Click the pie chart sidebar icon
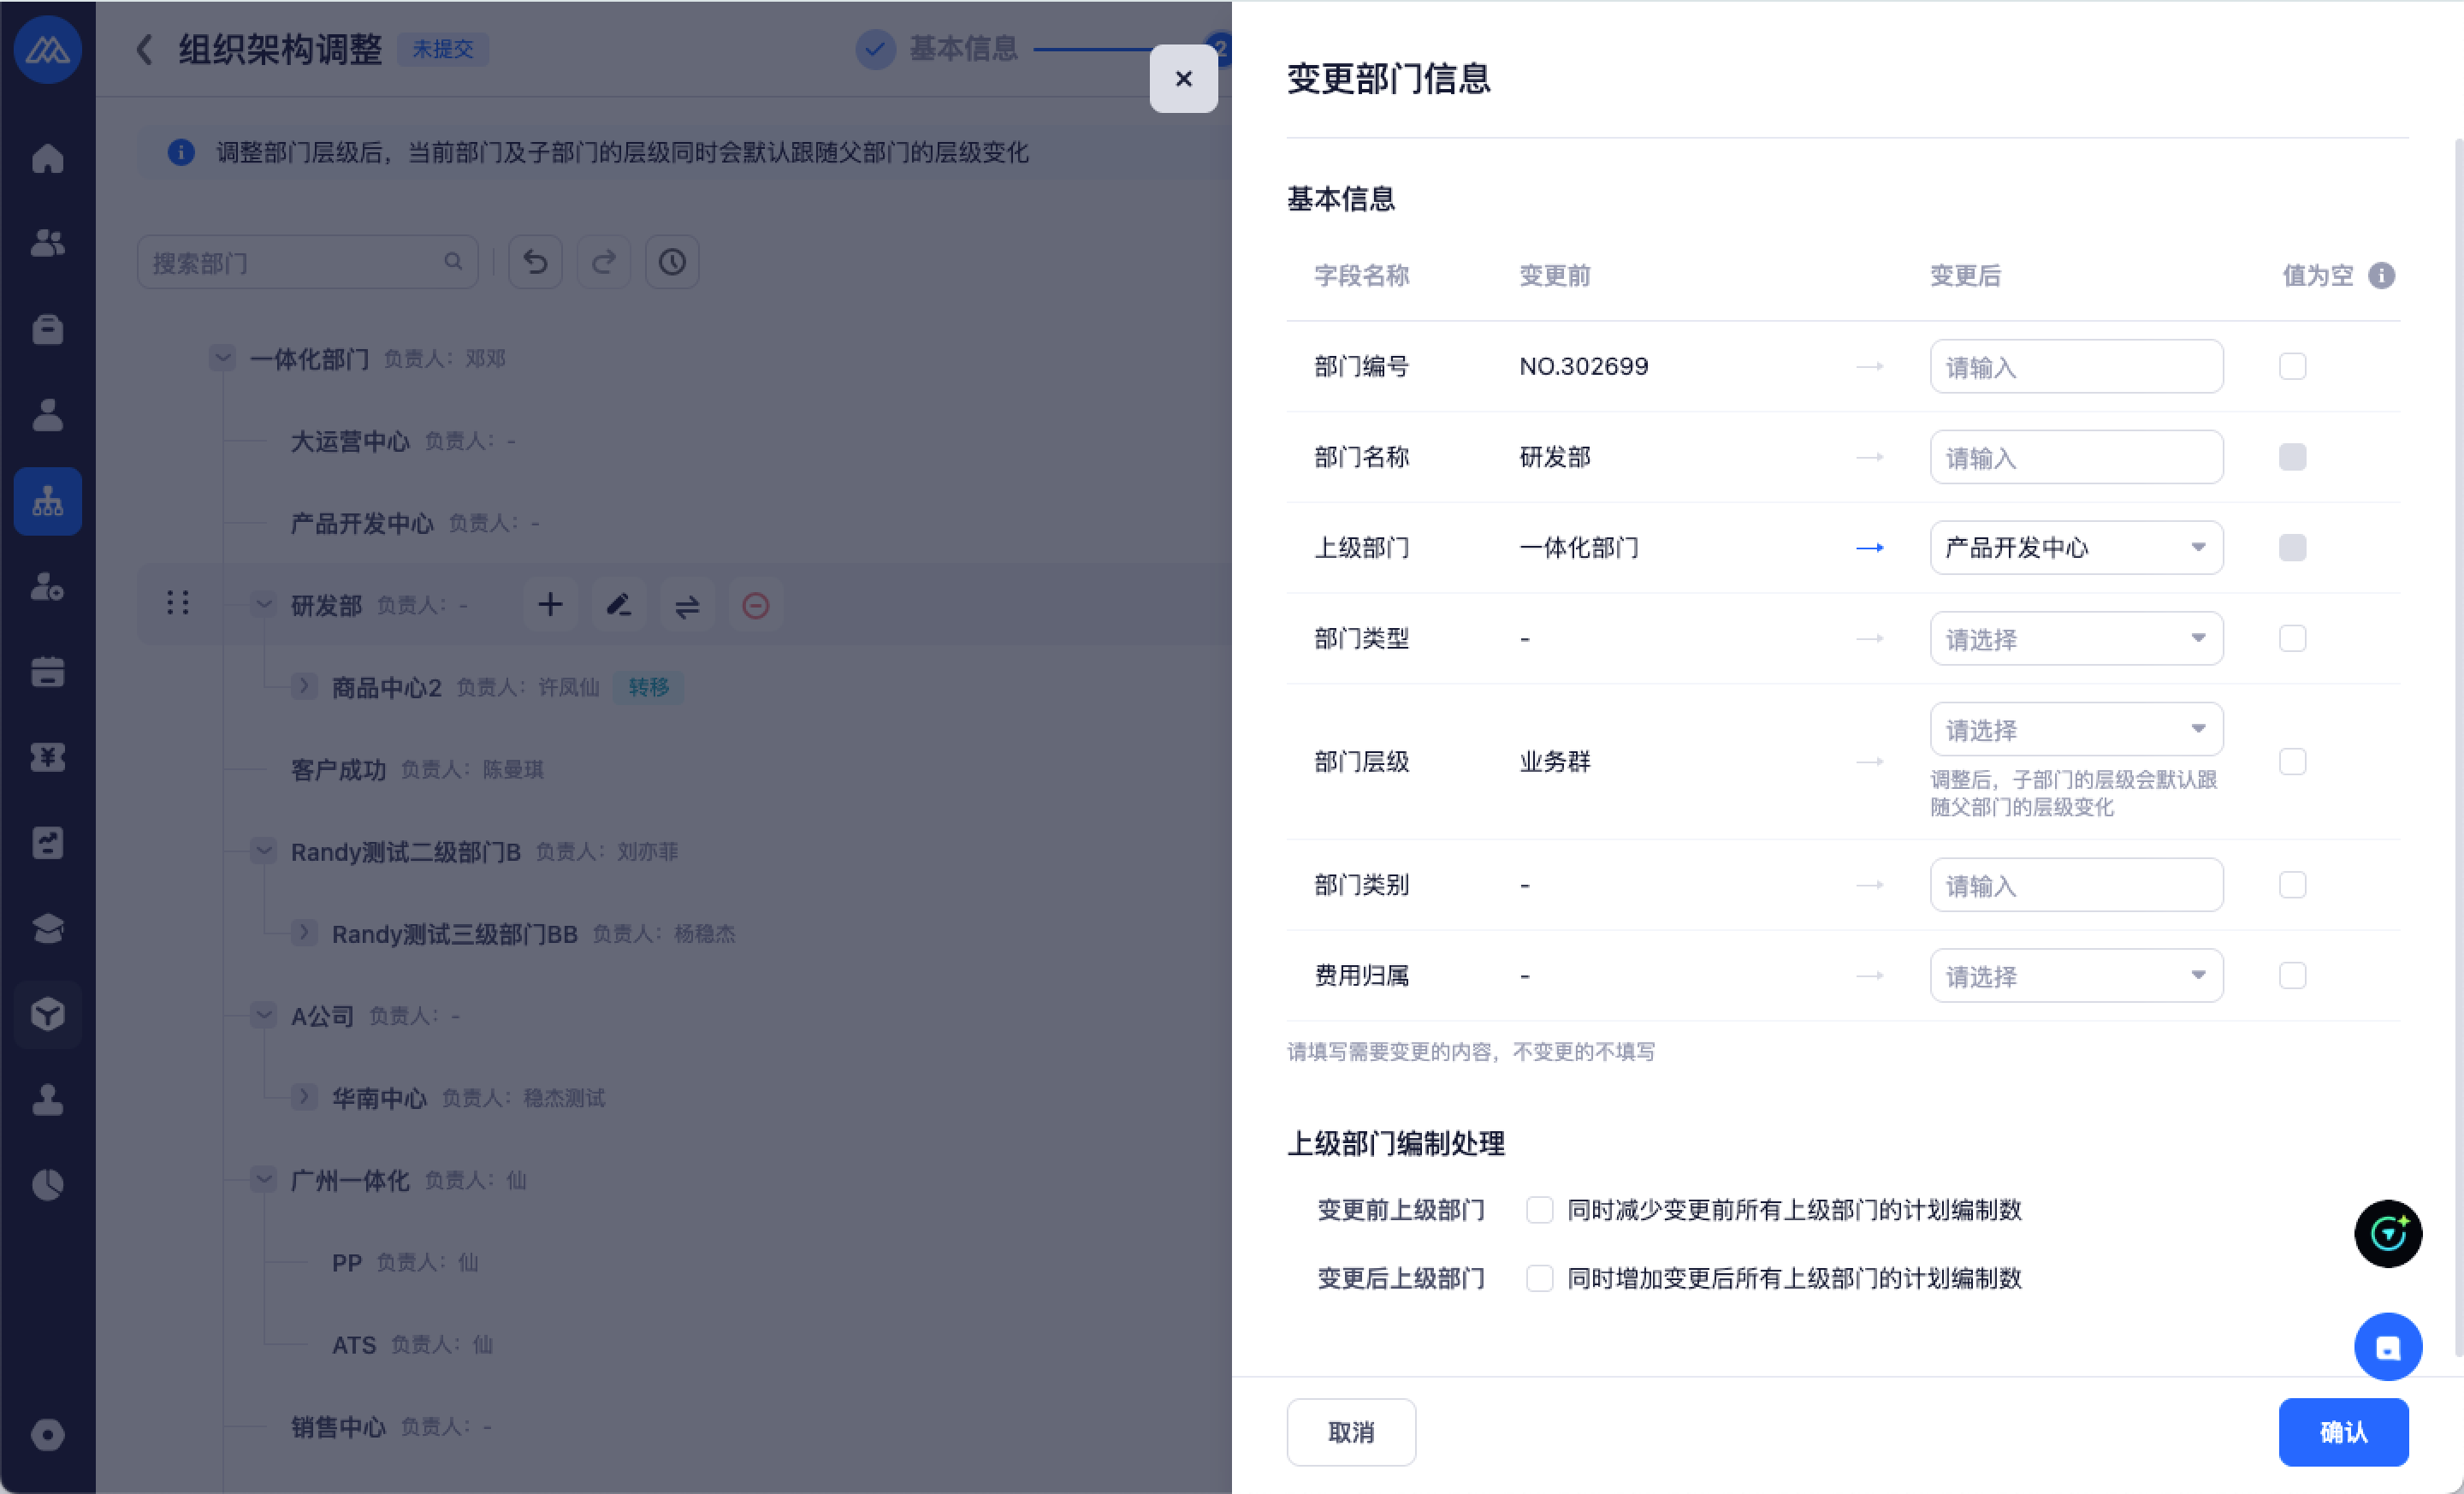Image resolution: width=2464 pixels, height=1494 pixels. point(47,1185)
